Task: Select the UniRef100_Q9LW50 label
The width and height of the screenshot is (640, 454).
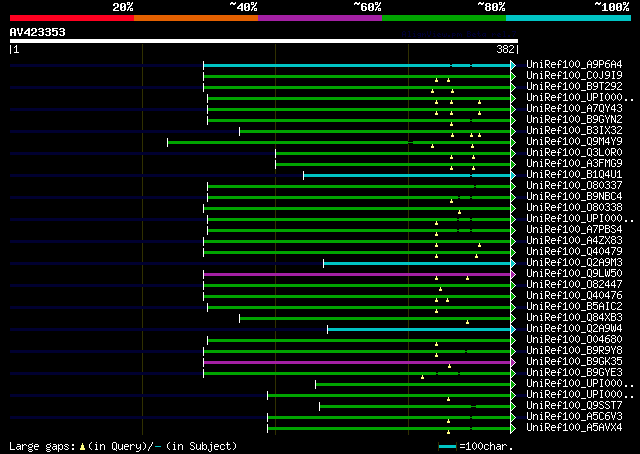Action: coord(574,274)
